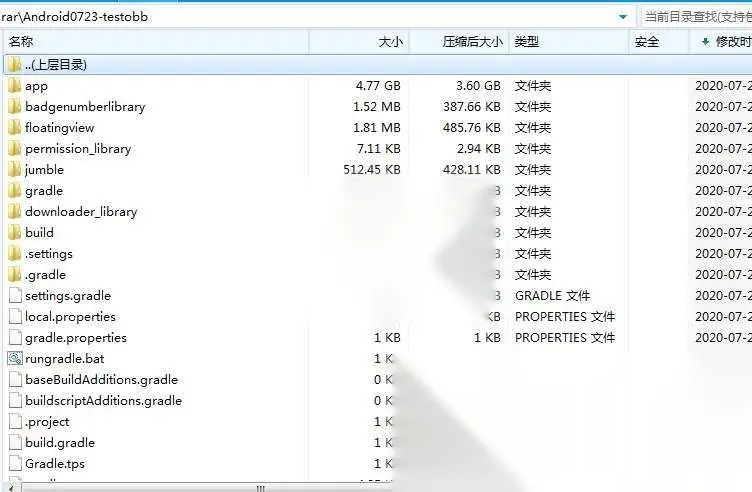This screenshot has width=752, height=492.
Task: Select the .gradle folder icon
Action: pyautogui.click(x=15, y=275)
